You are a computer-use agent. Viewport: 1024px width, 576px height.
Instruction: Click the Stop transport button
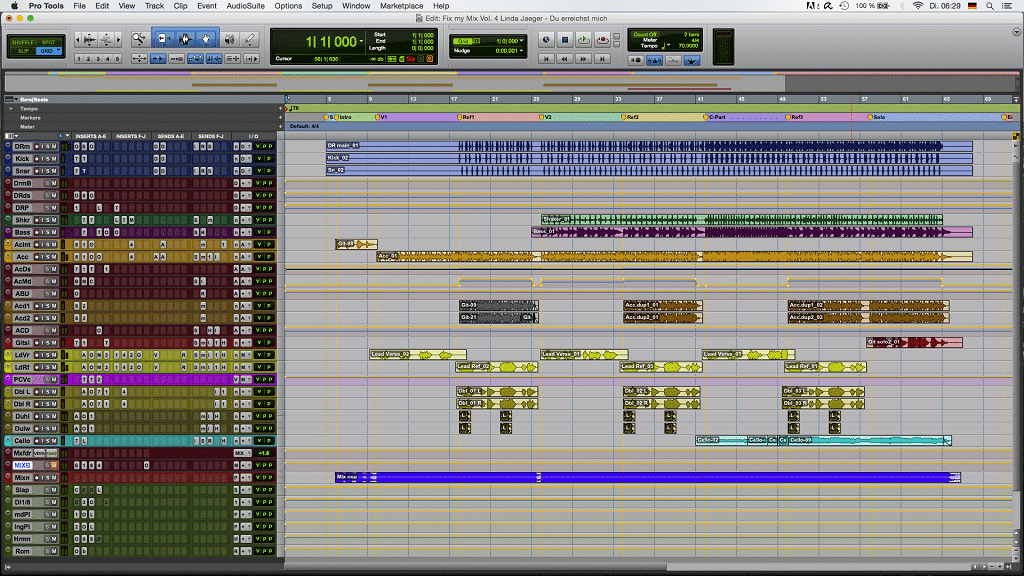(x=565, y=39)
